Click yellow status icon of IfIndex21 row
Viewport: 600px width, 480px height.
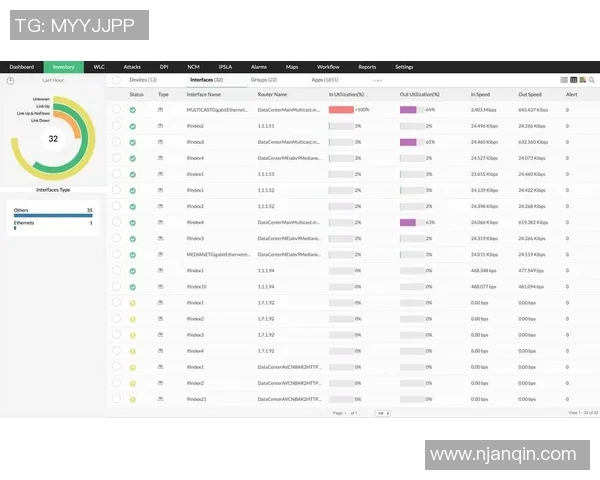(132, 400)
